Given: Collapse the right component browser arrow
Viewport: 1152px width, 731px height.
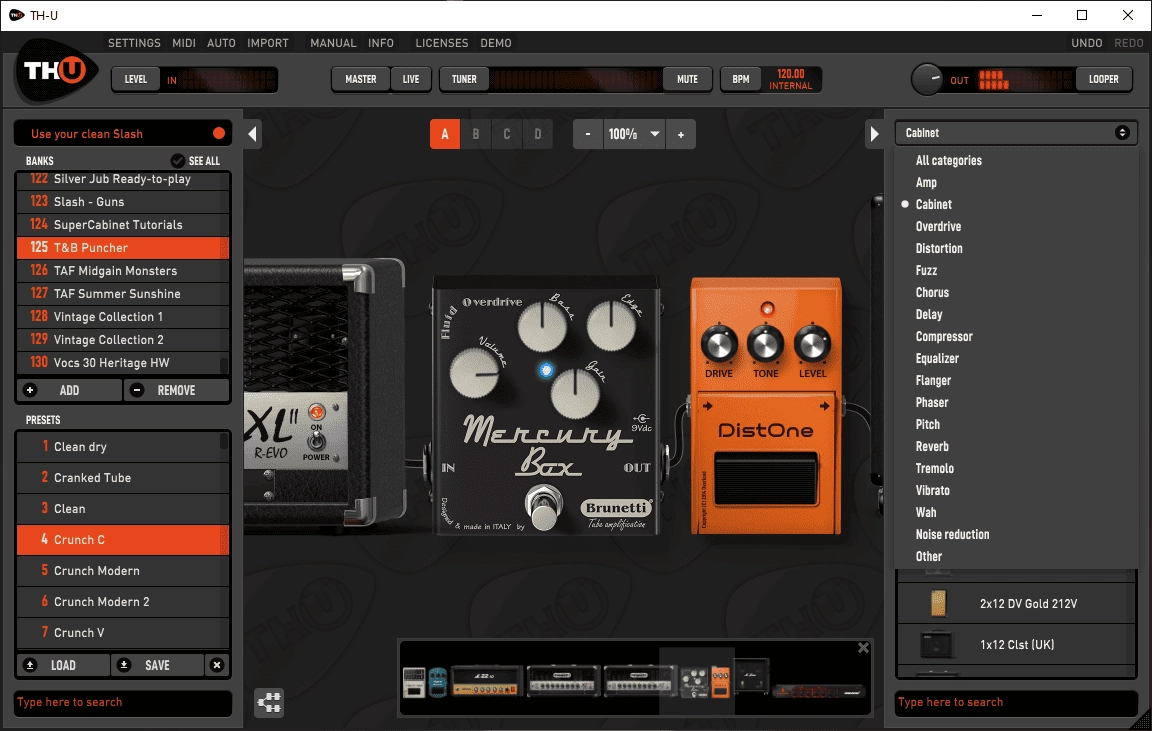Looking at the screenshot, I should tap(874, 134).
